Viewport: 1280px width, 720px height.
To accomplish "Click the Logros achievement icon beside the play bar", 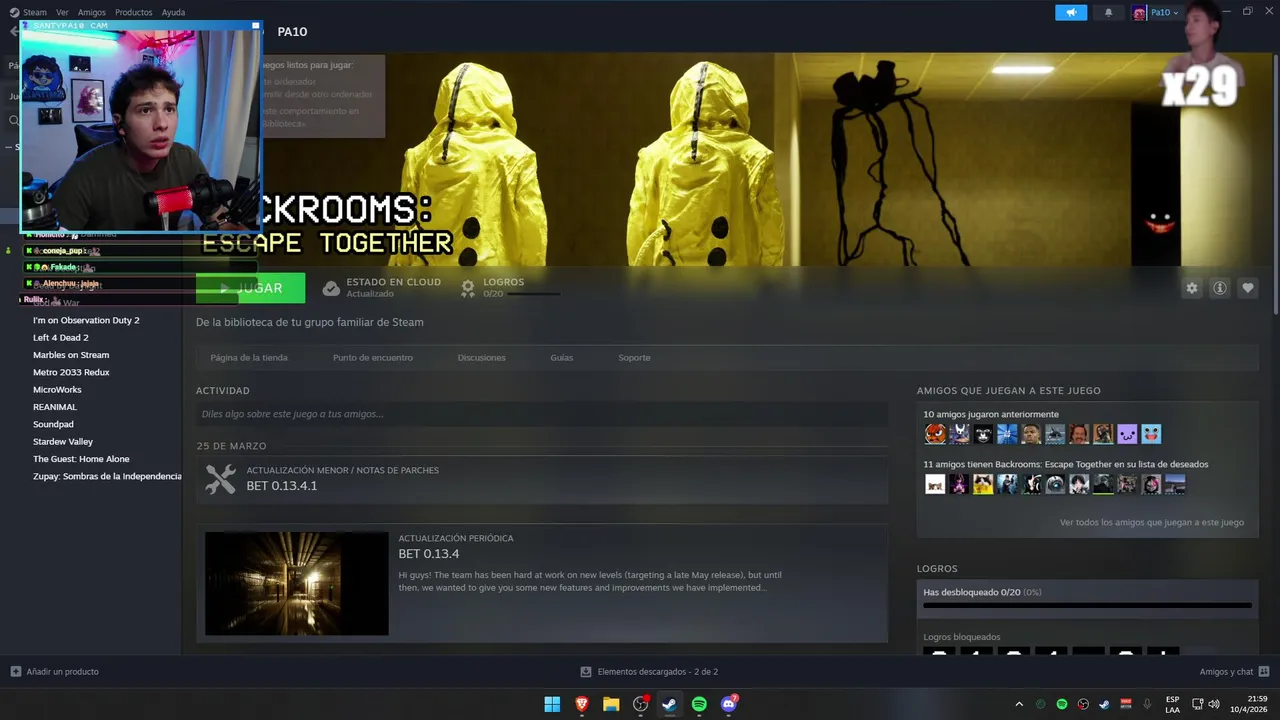I will (x=467, y=288).
